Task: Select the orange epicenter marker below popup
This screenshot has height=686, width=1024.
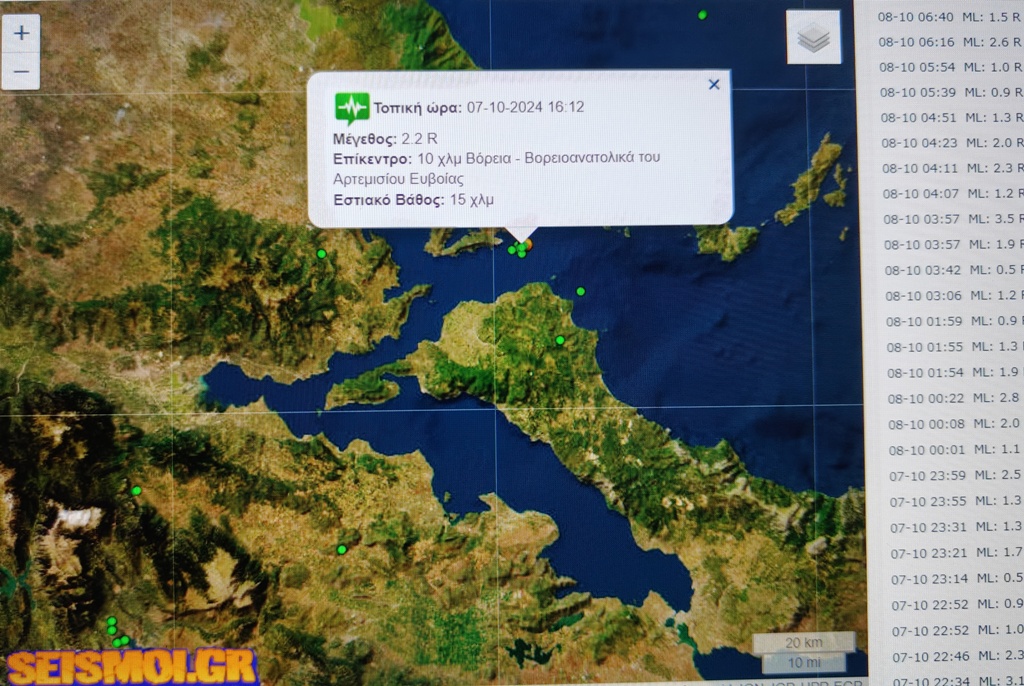Action: coord(528,243)
